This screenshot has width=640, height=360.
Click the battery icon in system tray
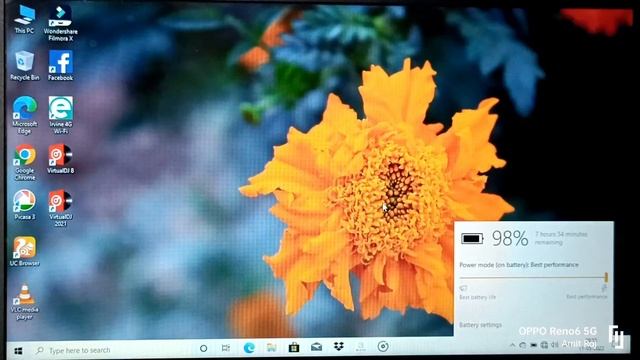click(533, 345)
